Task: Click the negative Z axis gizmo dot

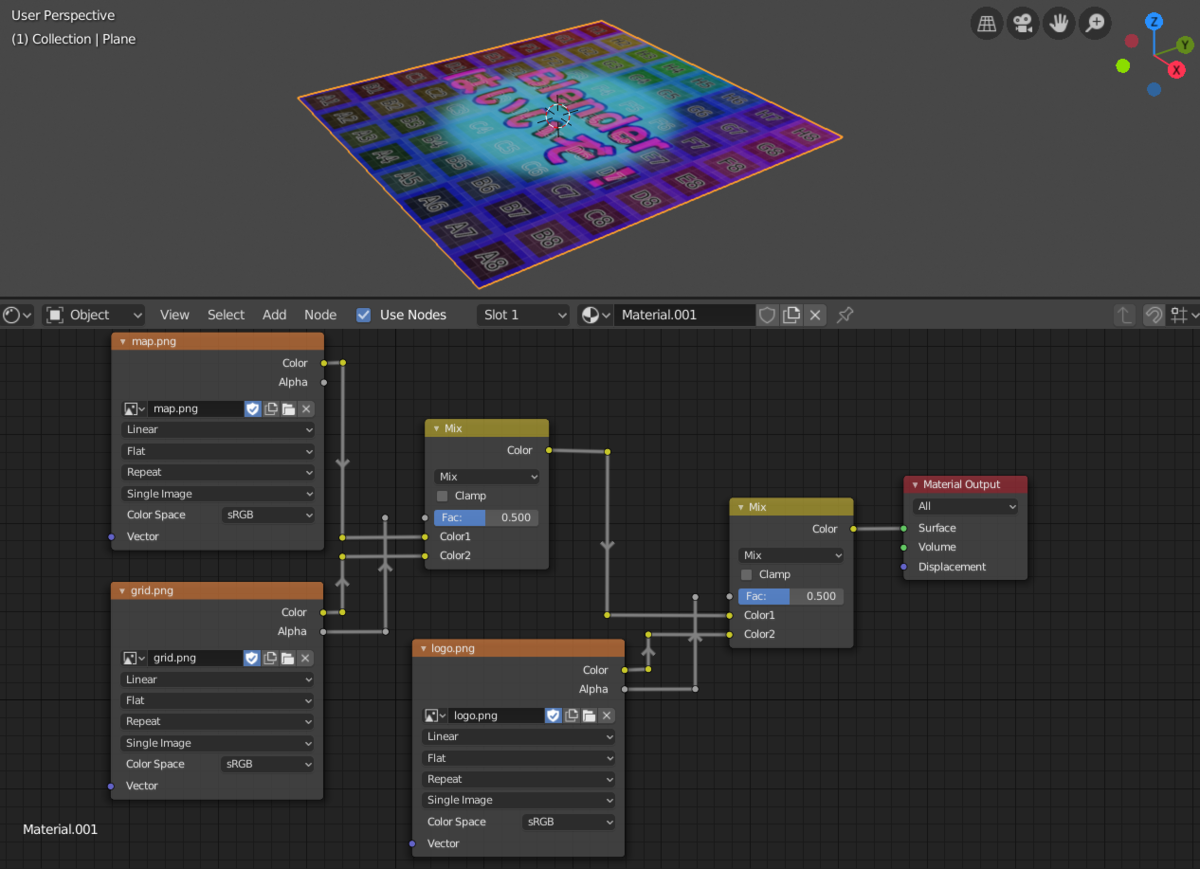Action: tap(1154, 89)
